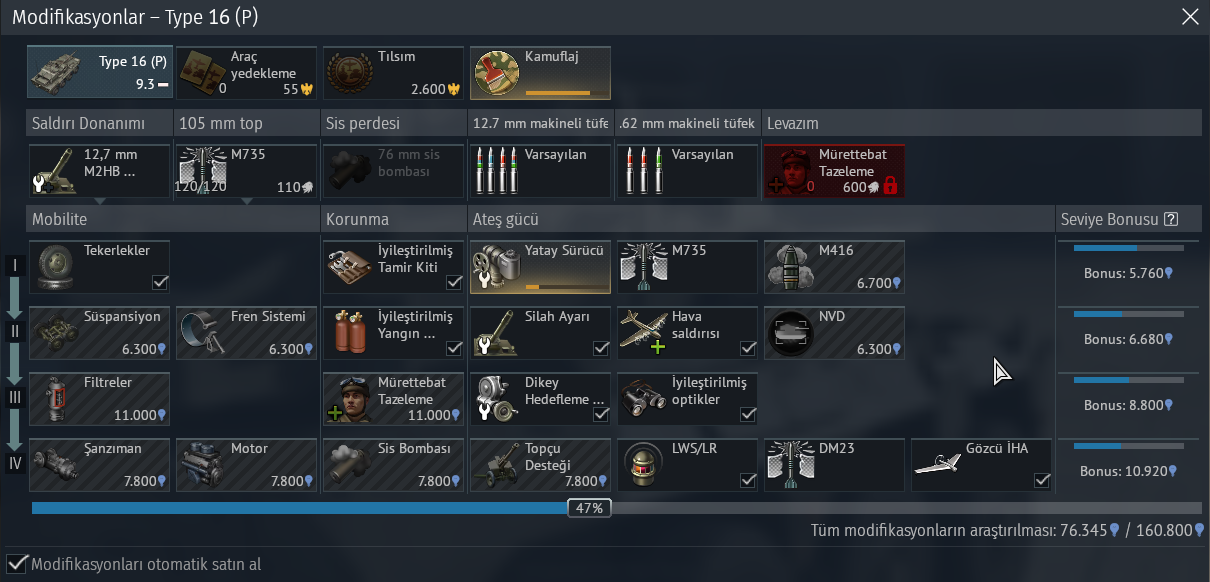Toggle Modifikasyonları otomatik satın al checkbox
Screen dimensions: 1210x582
click(17, 564)
